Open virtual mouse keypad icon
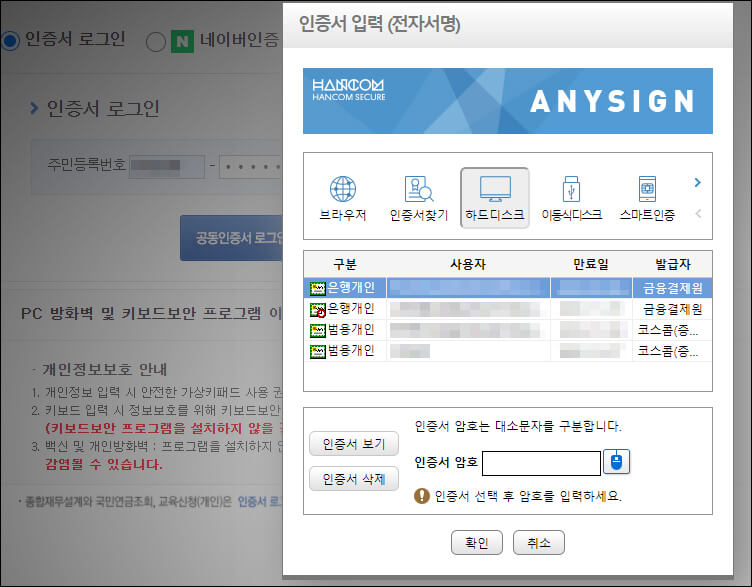 [616, 462]
